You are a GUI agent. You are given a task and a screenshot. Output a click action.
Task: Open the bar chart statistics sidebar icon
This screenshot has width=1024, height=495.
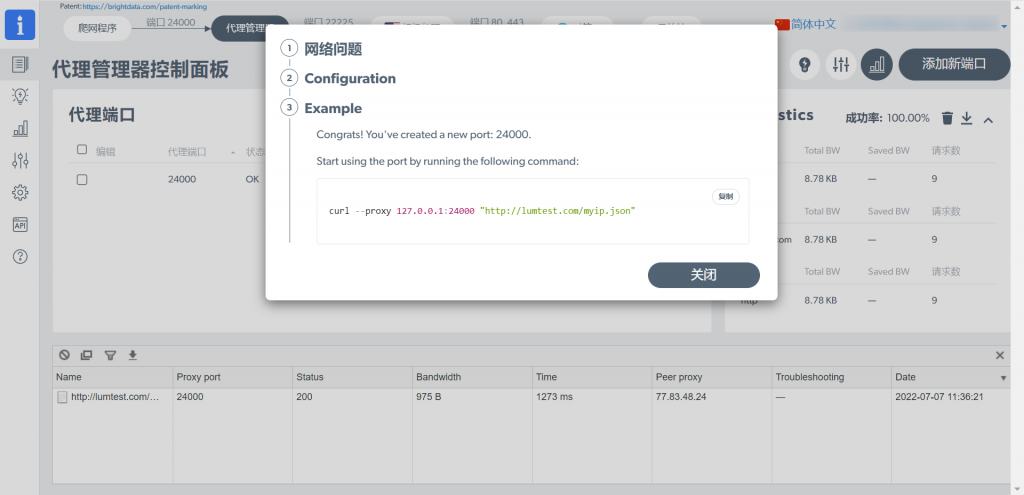point(20,128)
